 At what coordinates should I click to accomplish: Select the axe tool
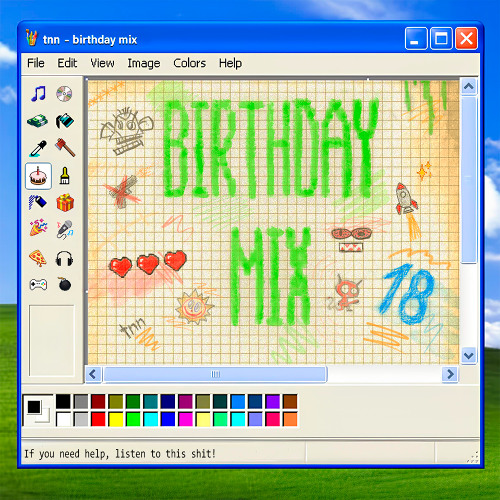coord(65,148)
